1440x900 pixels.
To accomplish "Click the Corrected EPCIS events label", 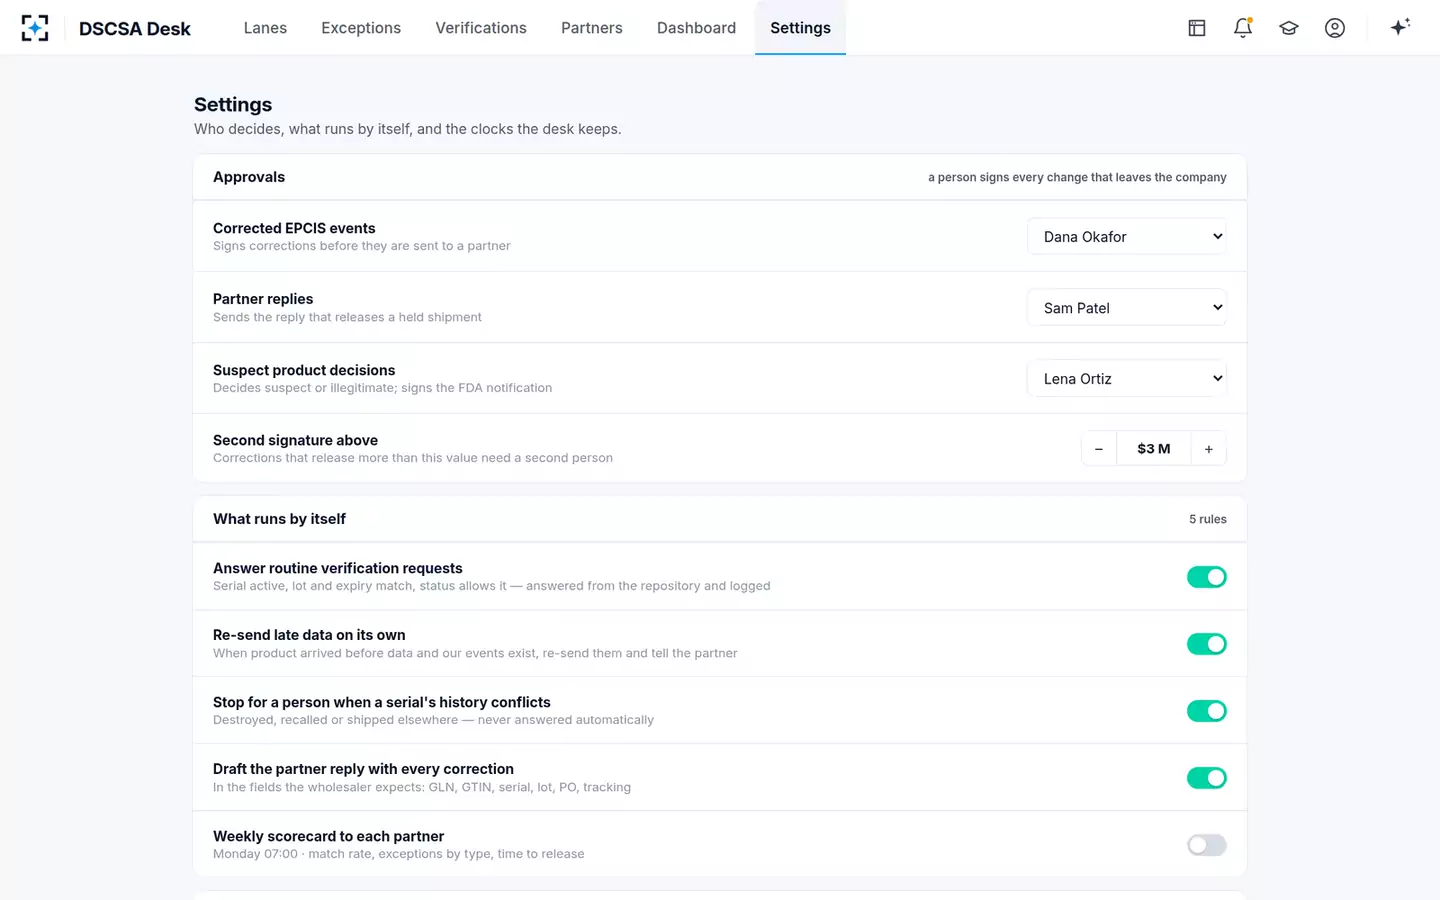I will coord(294,228).
